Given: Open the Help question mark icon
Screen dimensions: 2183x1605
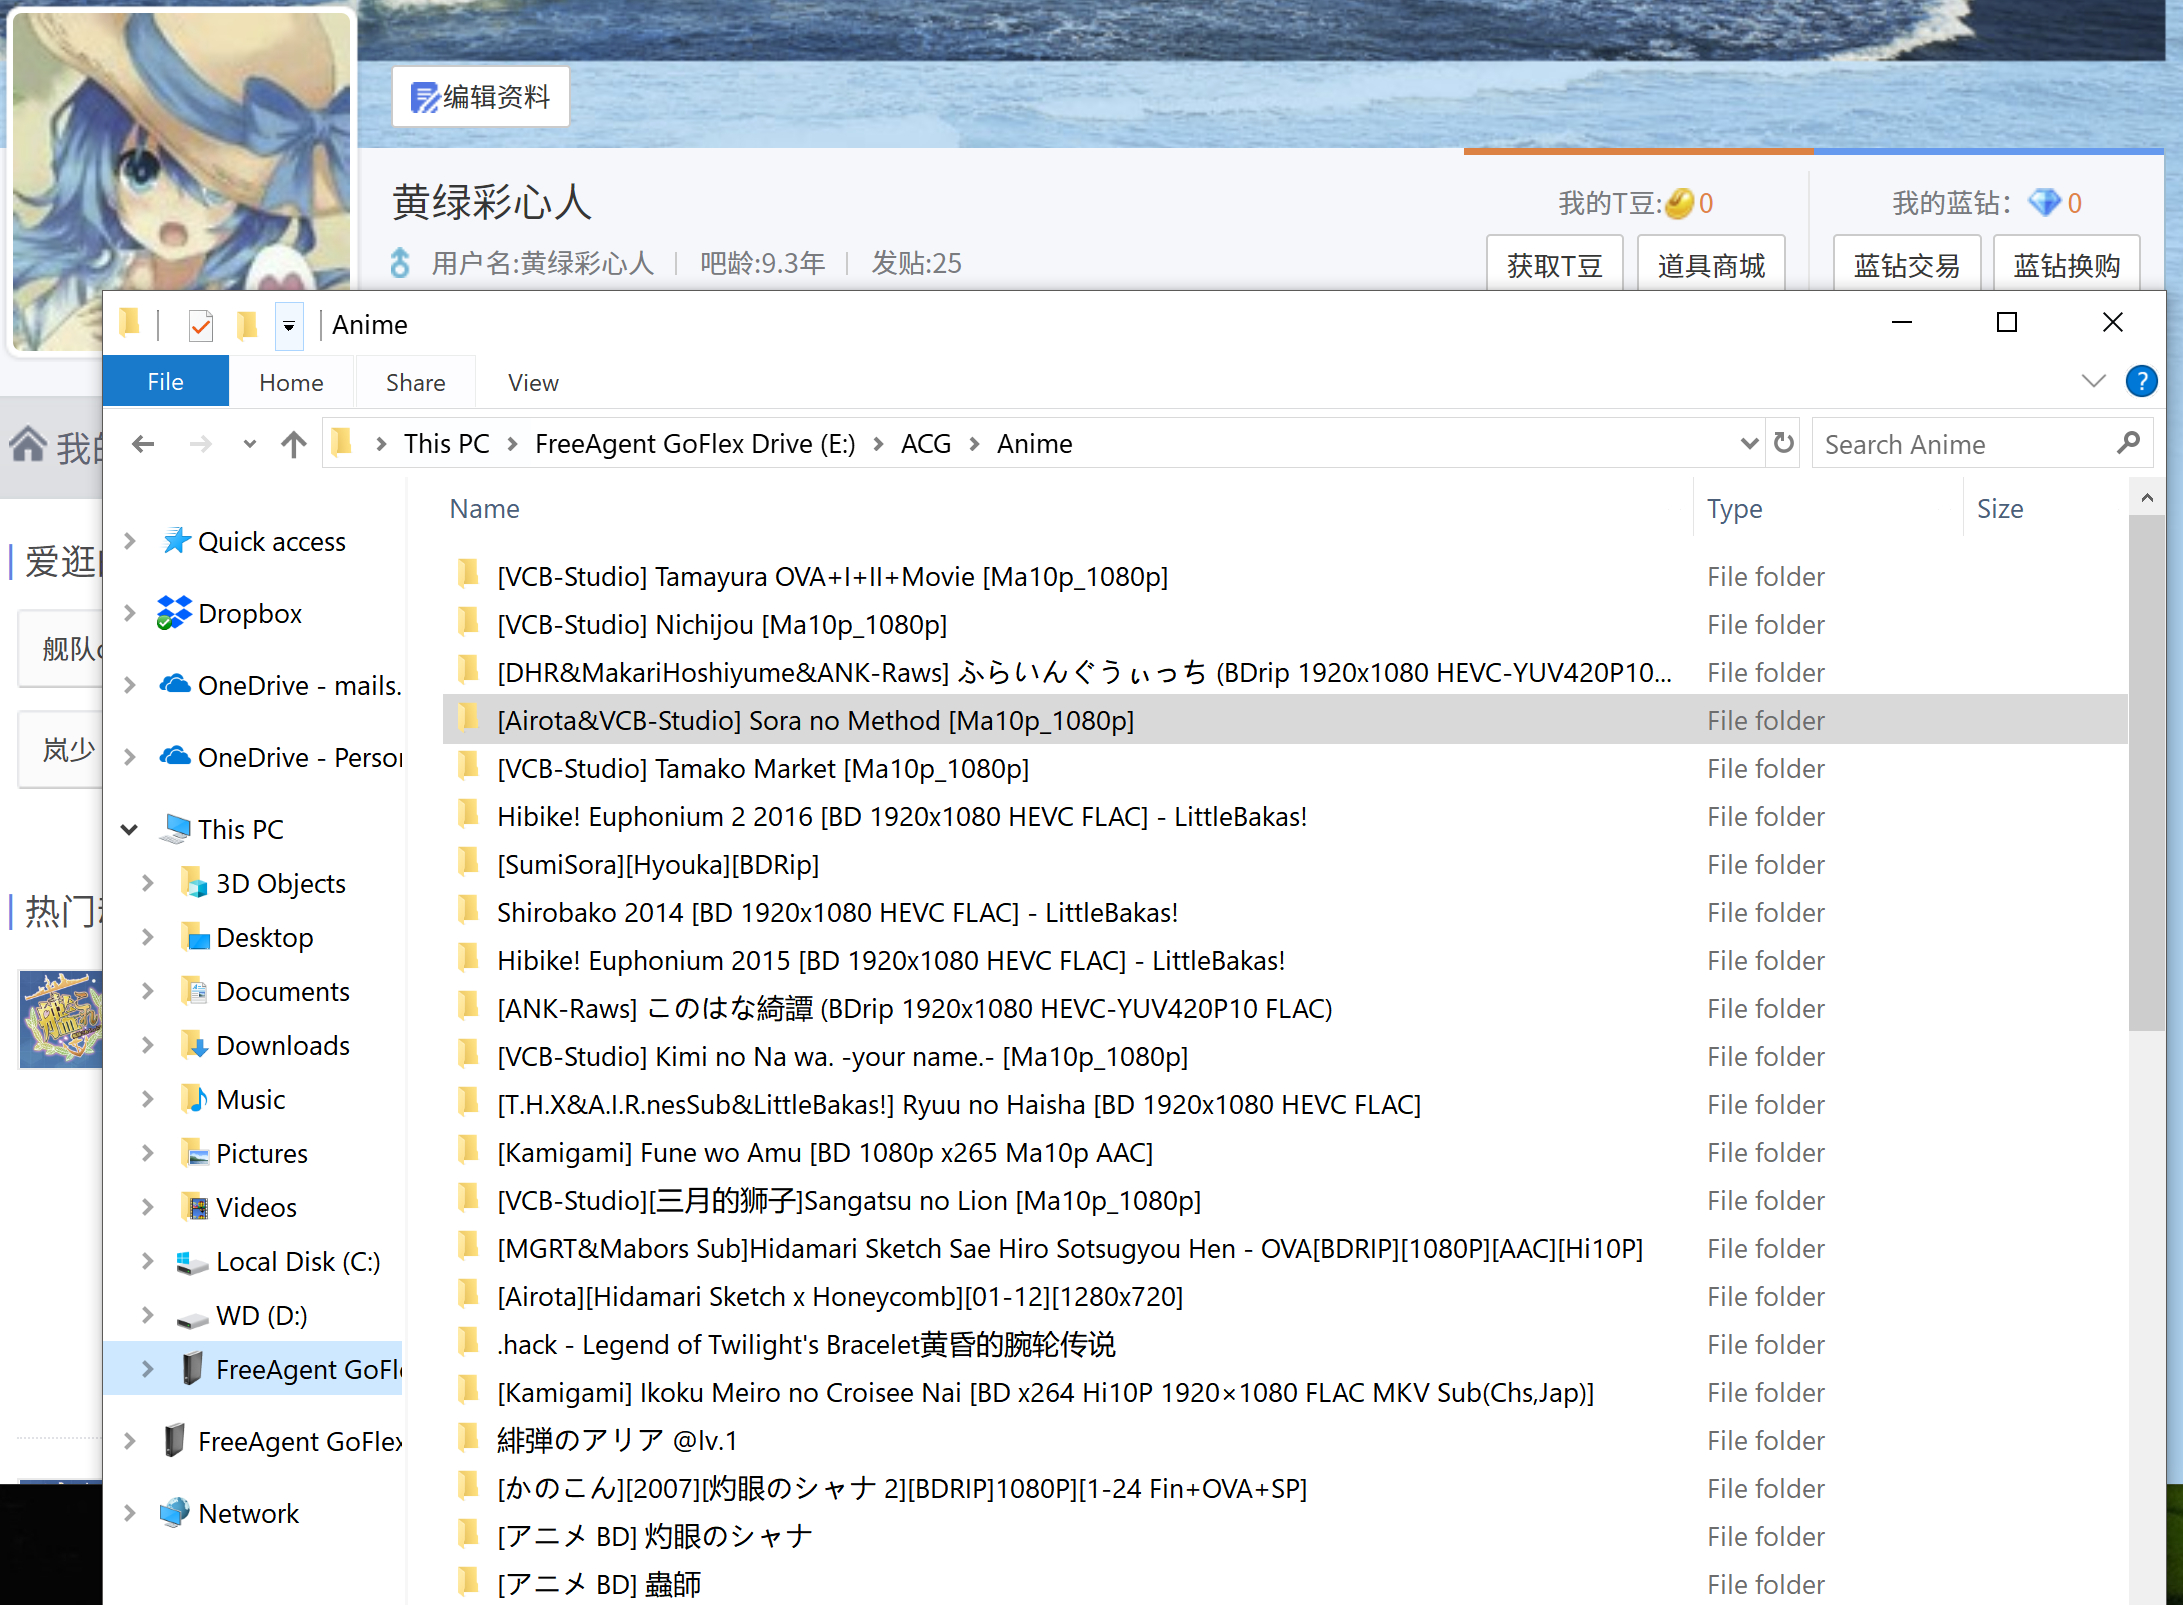Looking at the screenshot, I should 2140,381.
